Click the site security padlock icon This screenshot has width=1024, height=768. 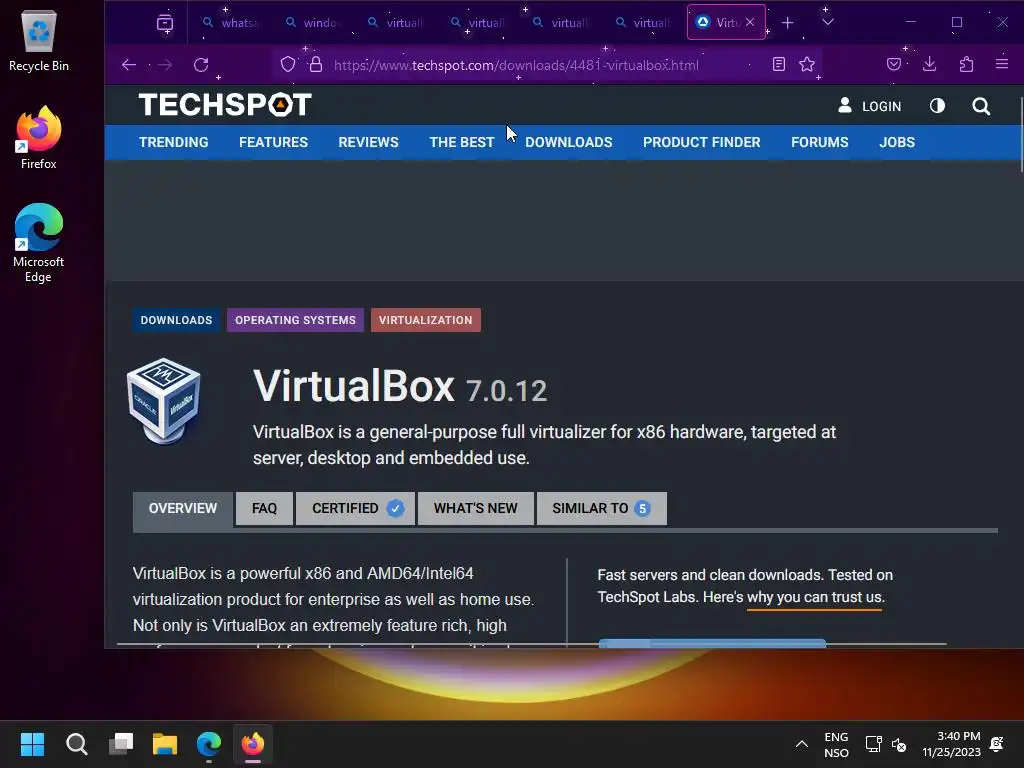tap(316, 64)
